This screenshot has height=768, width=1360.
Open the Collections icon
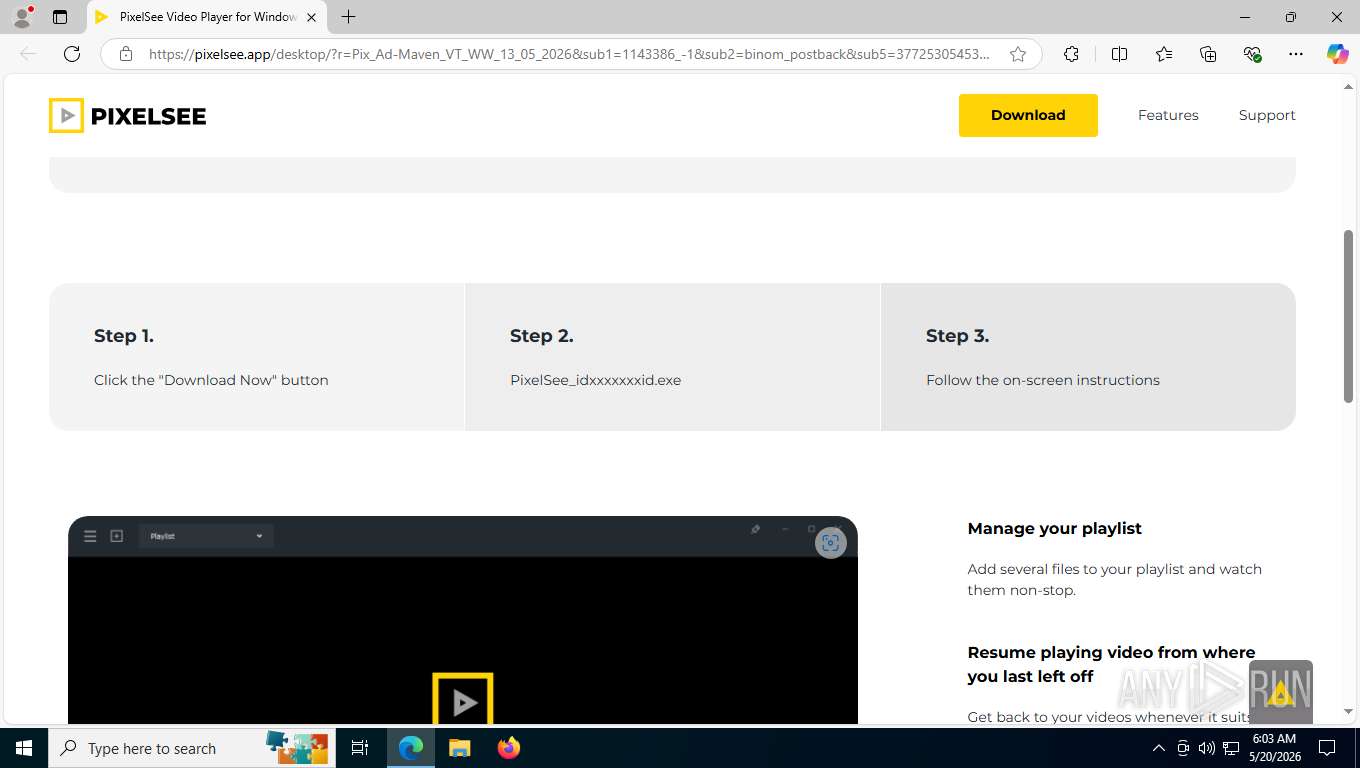[1208, 54]
